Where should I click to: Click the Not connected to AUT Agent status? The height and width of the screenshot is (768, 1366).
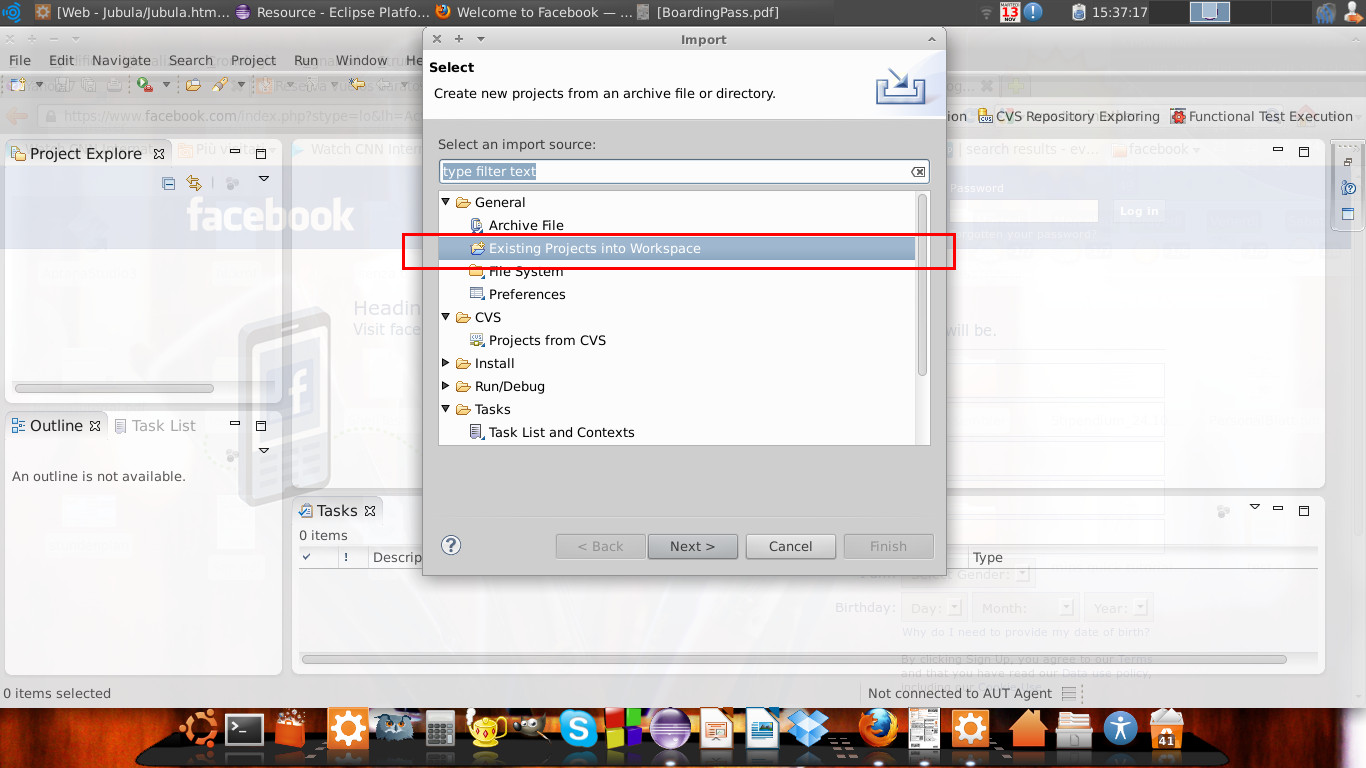(x=960, y=693)
